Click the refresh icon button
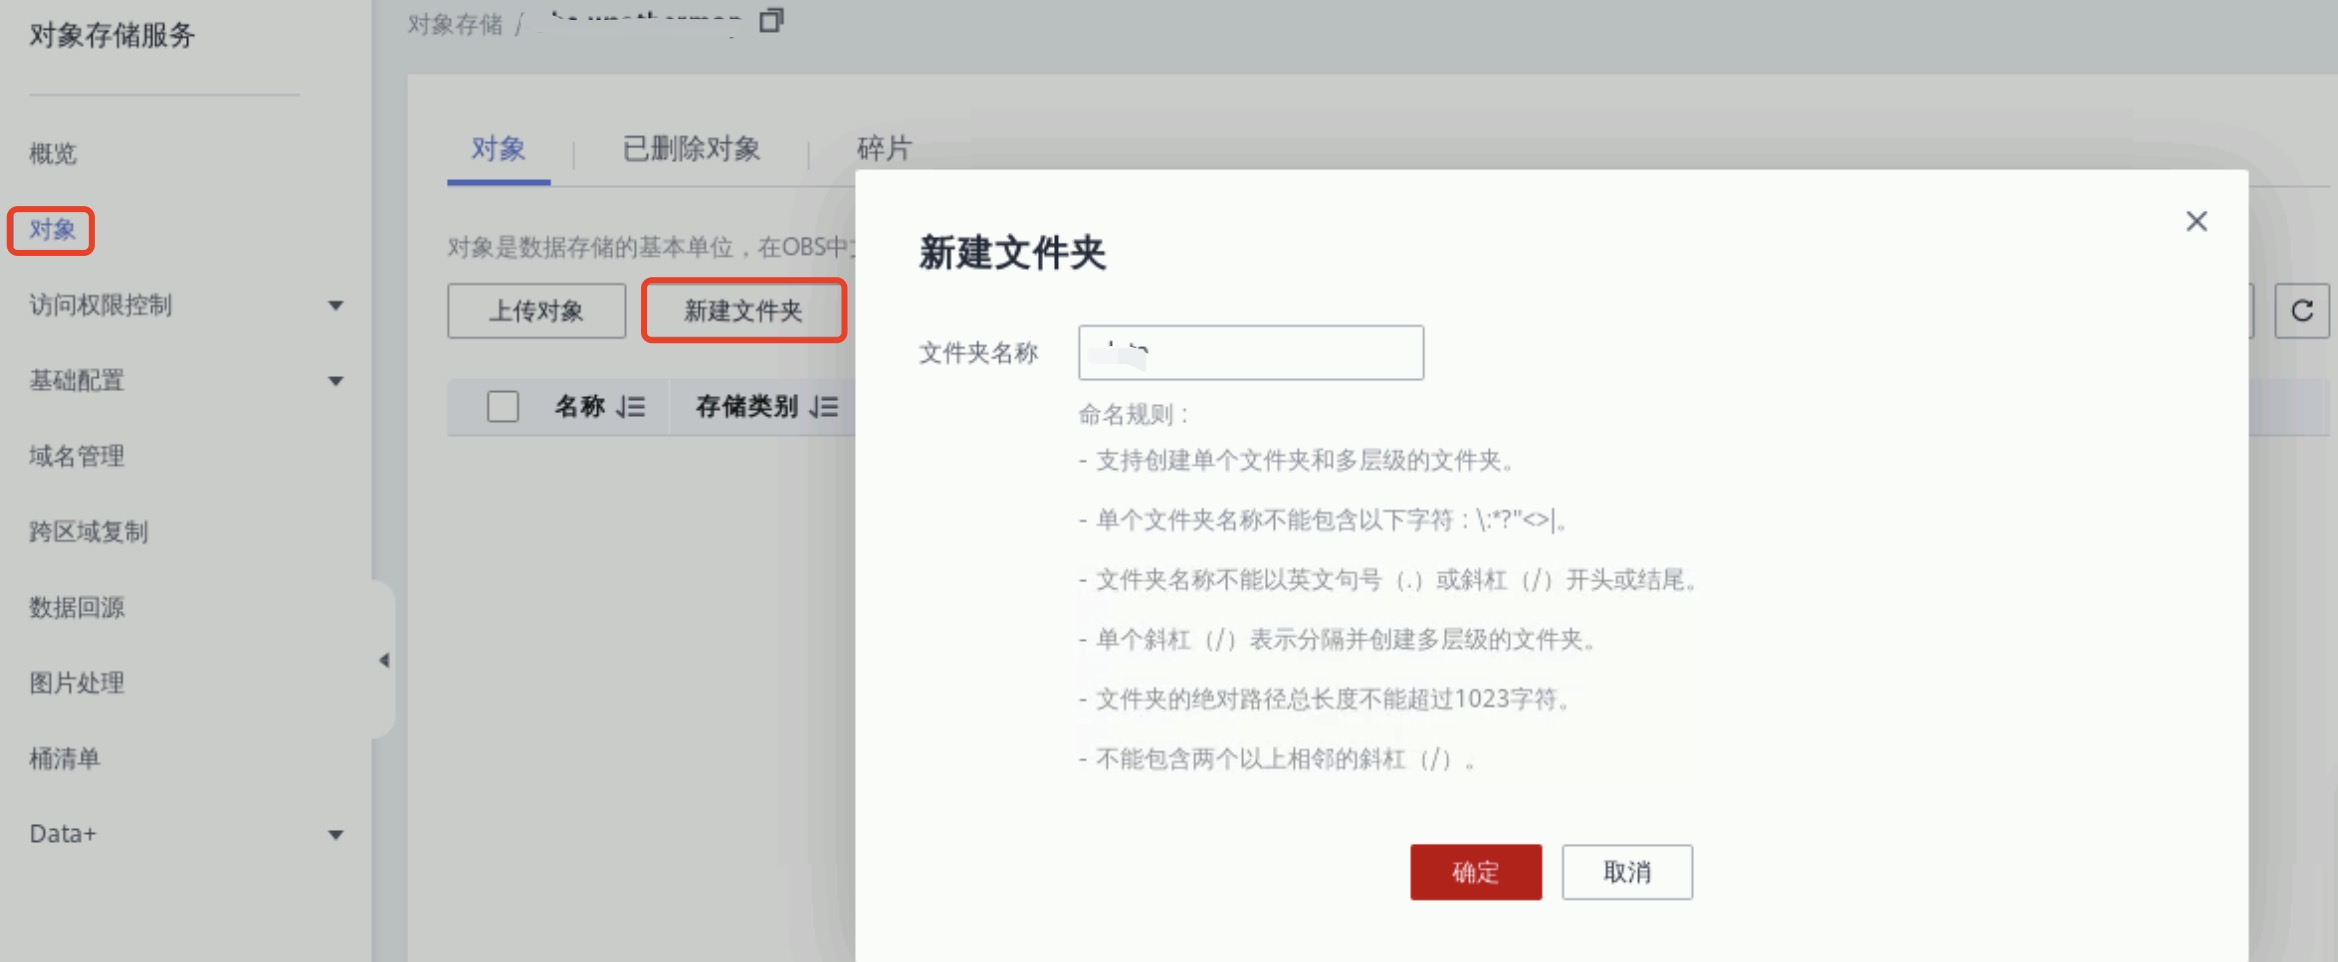Image resolution: width=2338 pixels, height=962 pixels. point(2301,311)
